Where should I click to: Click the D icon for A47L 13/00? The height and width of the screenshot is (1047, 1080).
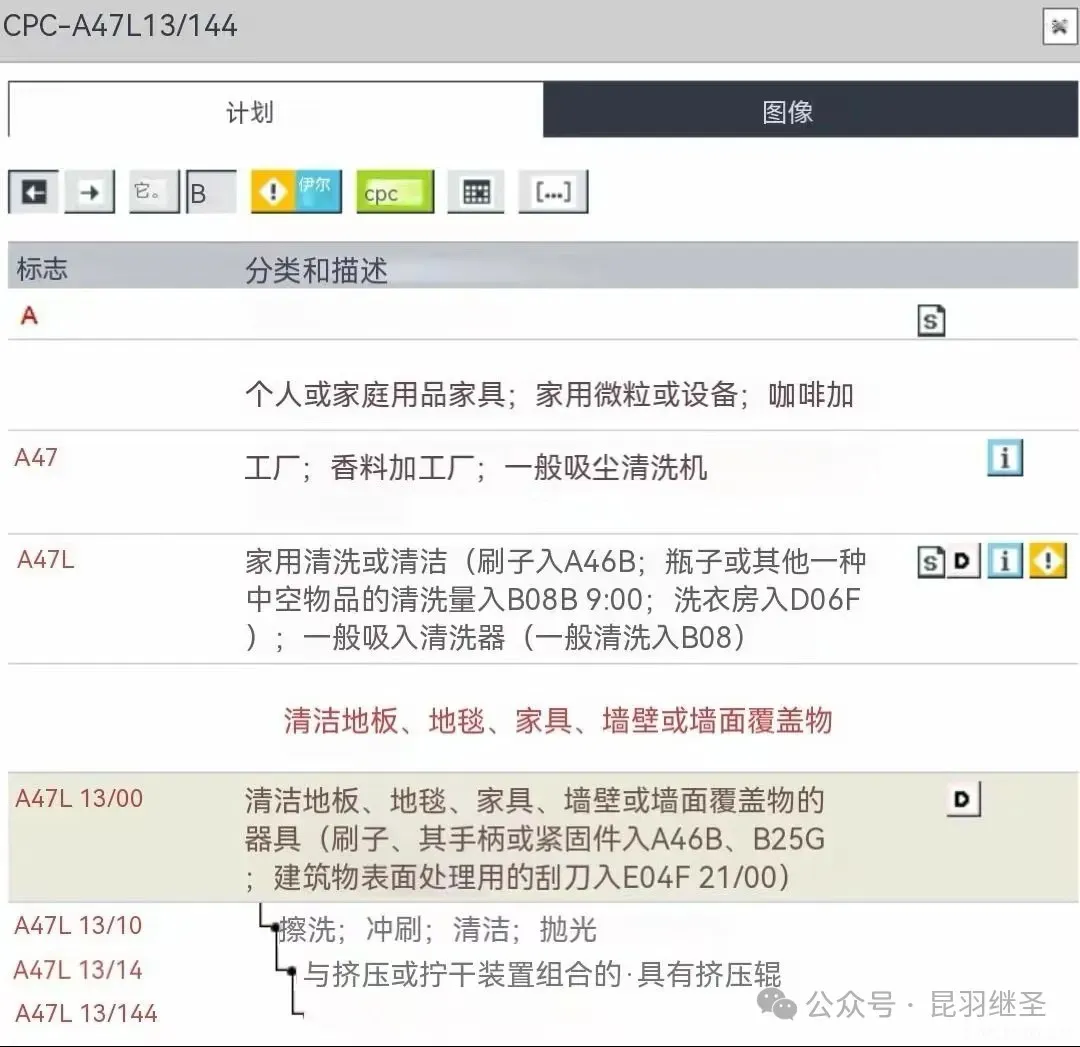tap(963, 799)
